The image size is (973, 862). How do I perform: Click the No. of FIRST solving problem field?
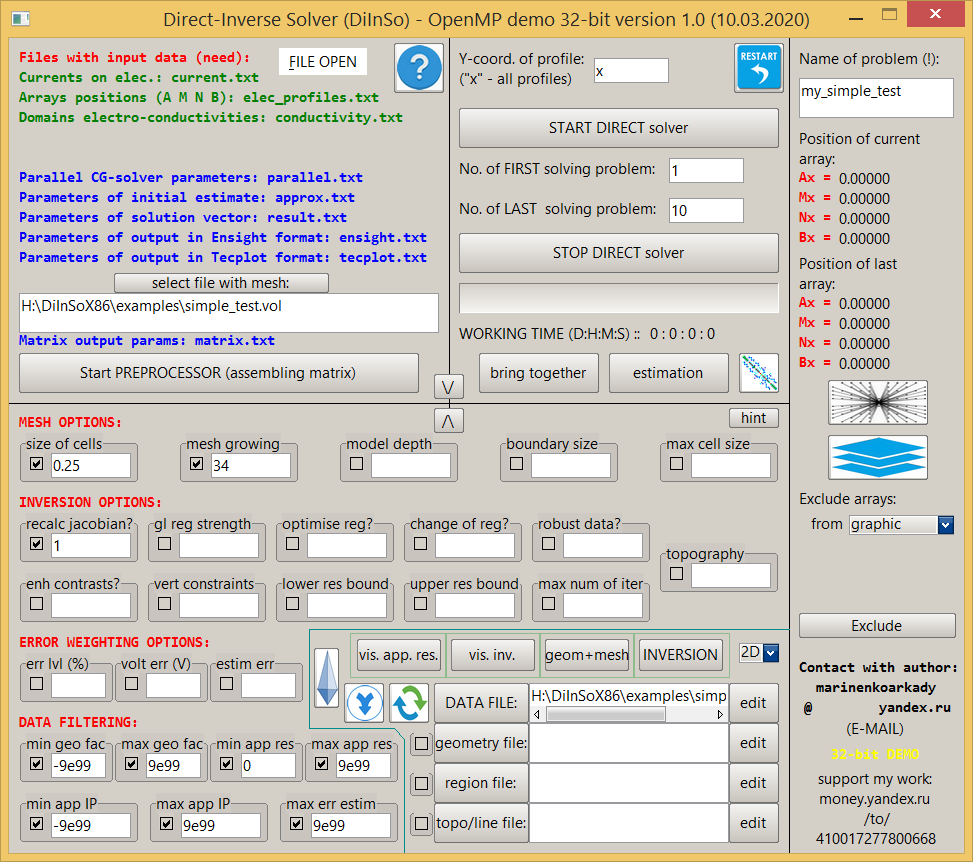706,171
